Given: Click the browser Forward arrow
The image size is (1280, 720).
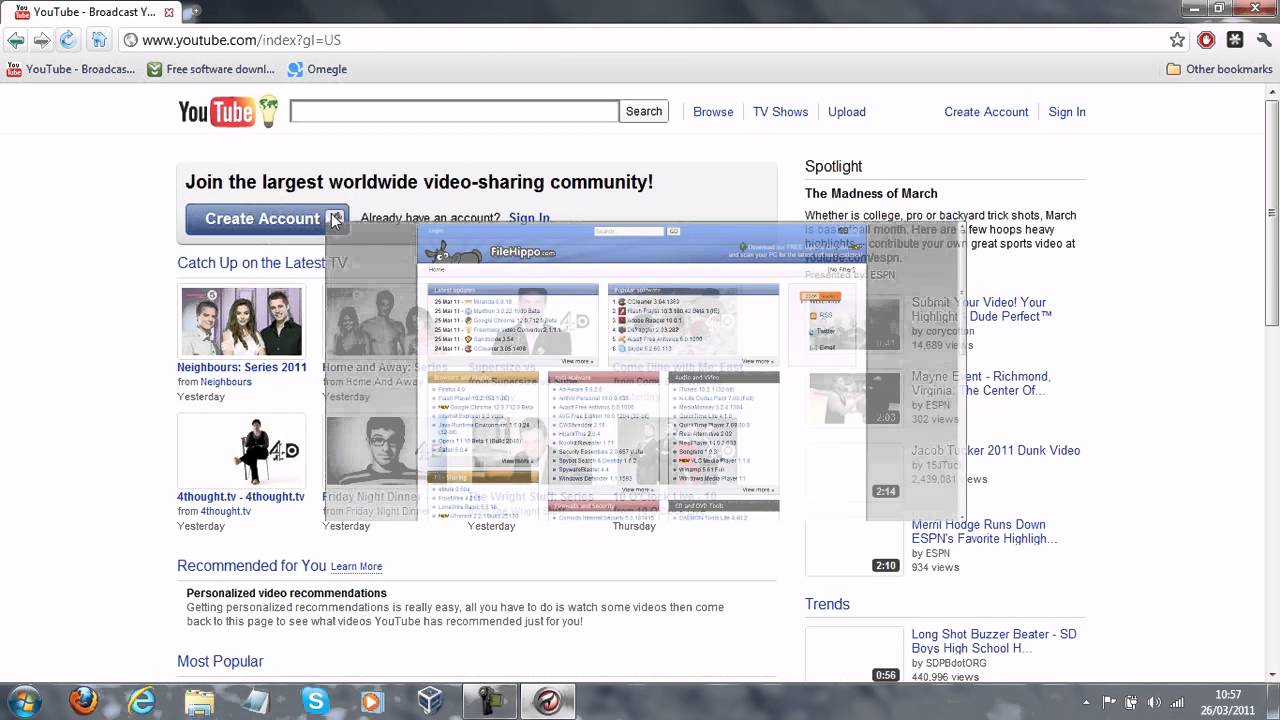Looking at the screenshot, I should (41, 40).
